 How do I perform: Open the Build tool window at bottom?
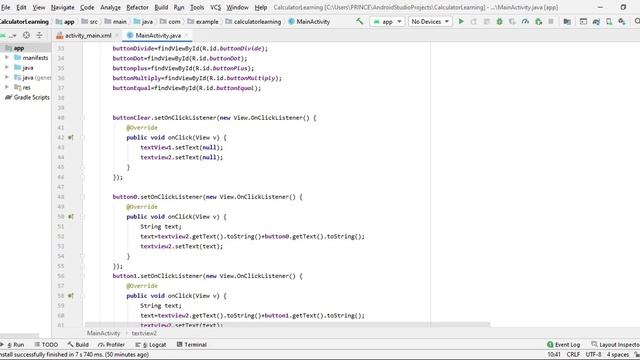pos(78,344)
